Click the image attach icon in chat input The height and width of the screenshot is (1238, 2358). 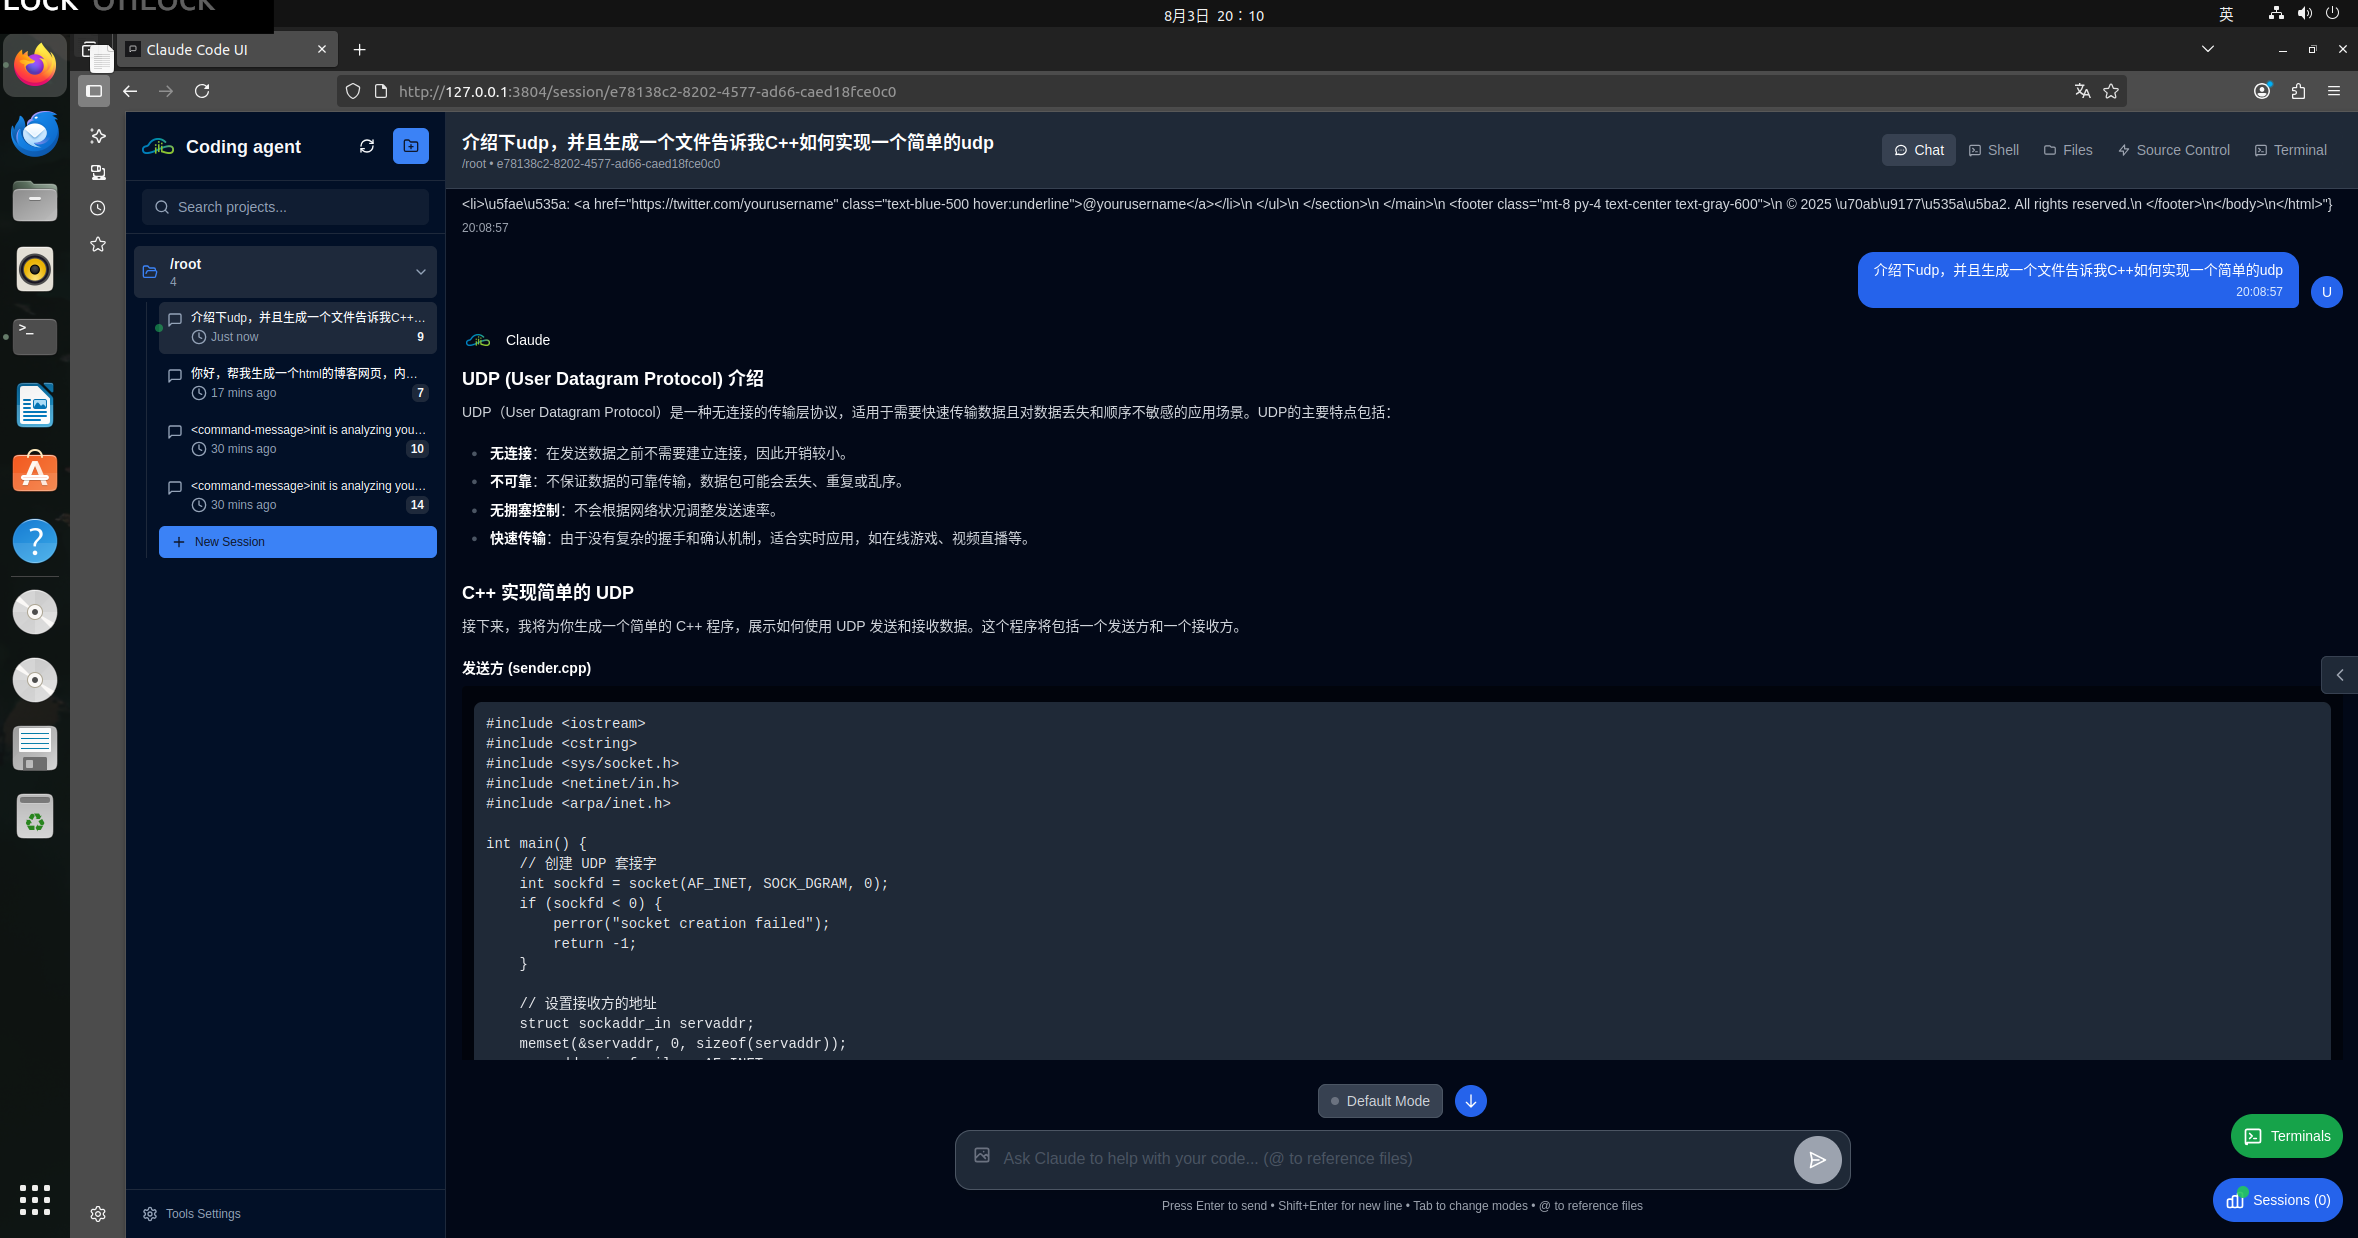pyautogui.click(x=982, y=1156)
